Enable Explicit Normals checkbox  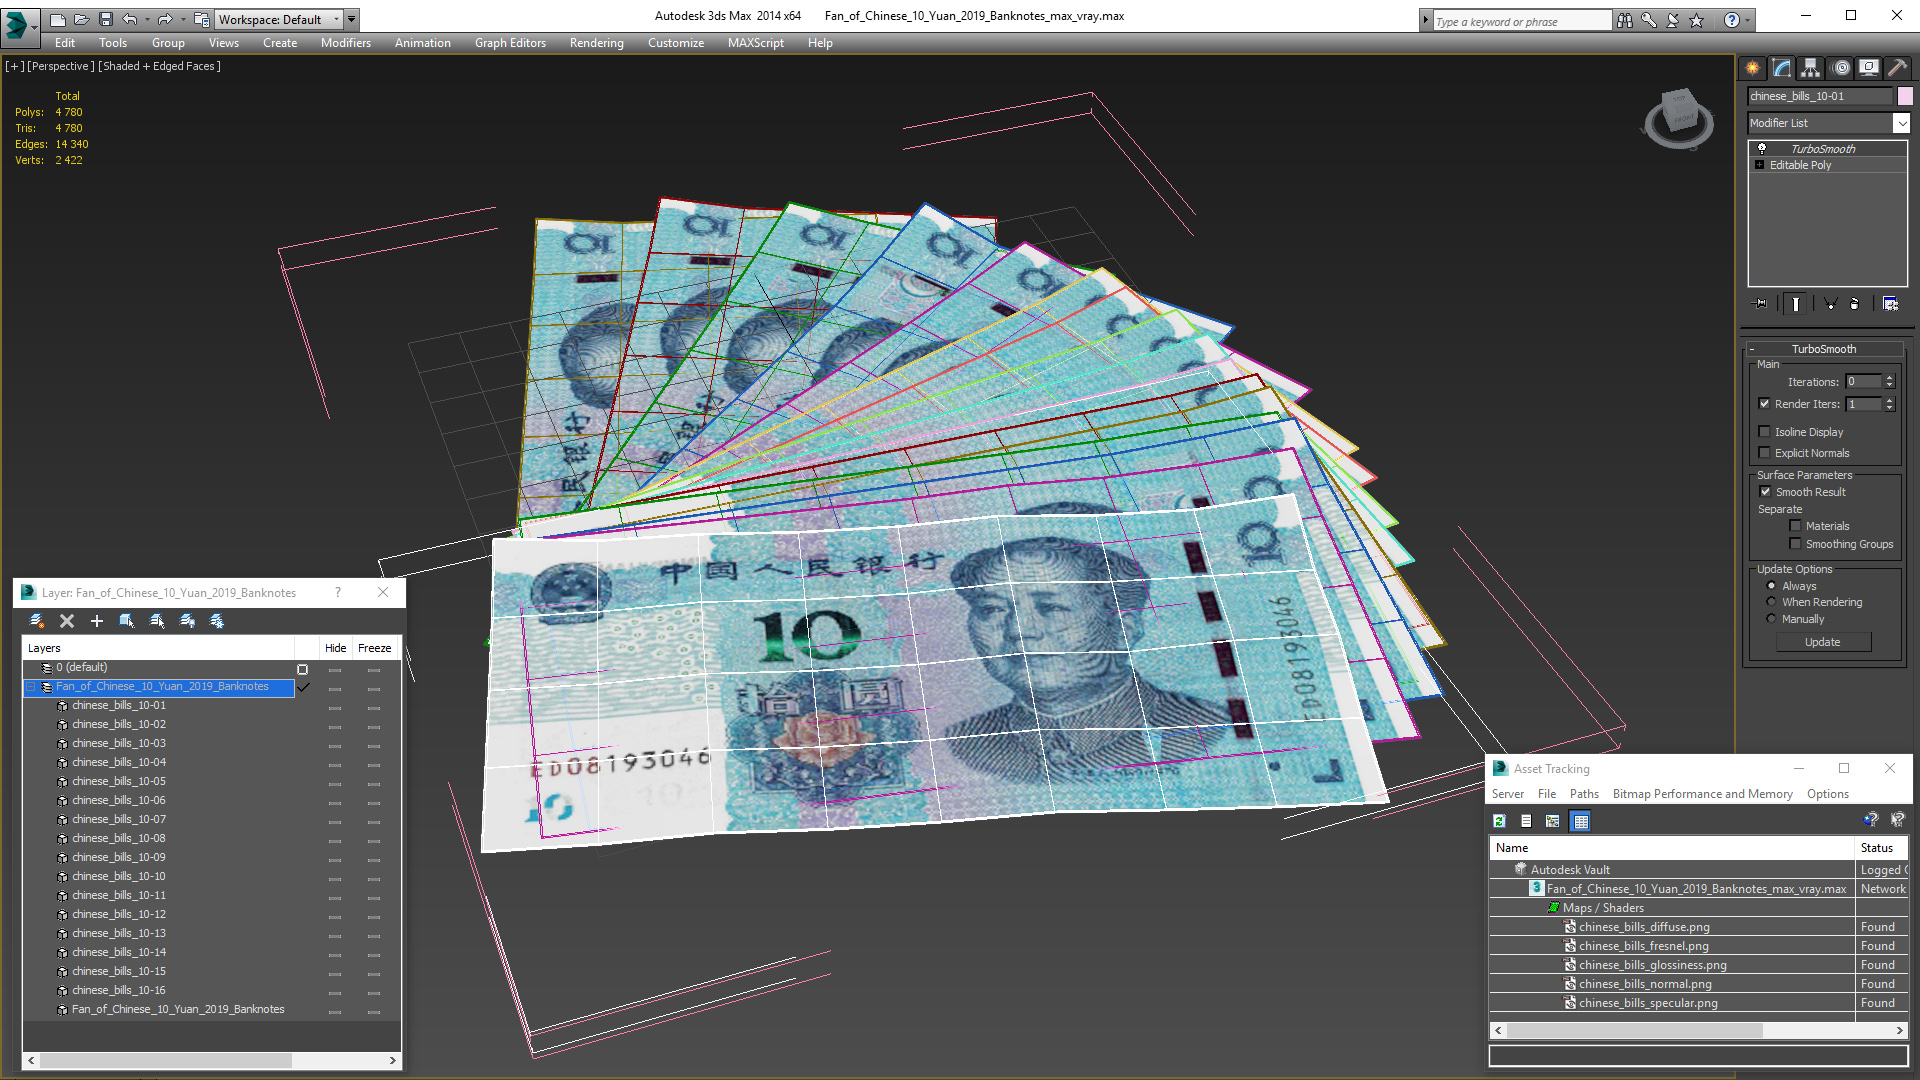coord(1764,453)
